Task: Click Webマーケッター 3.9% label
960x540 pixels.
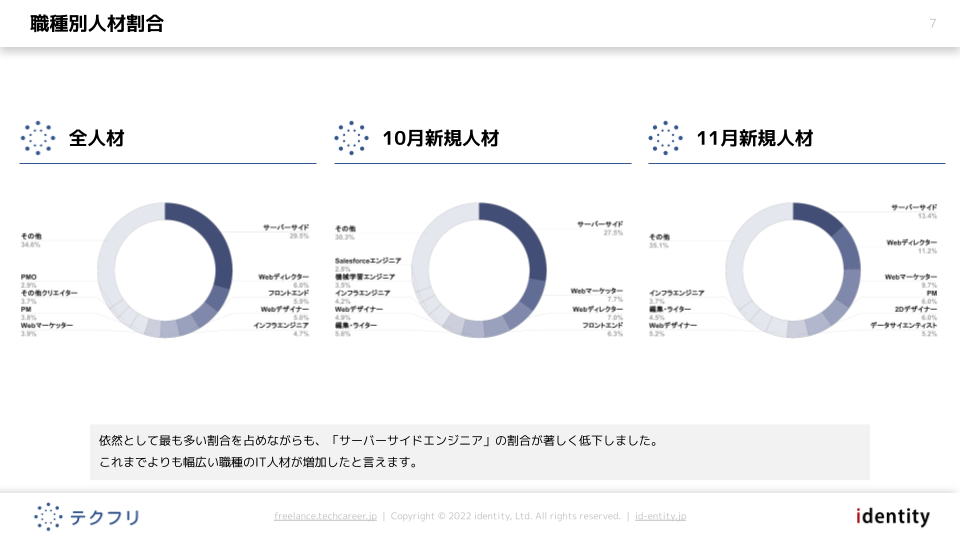Action: 47,329
